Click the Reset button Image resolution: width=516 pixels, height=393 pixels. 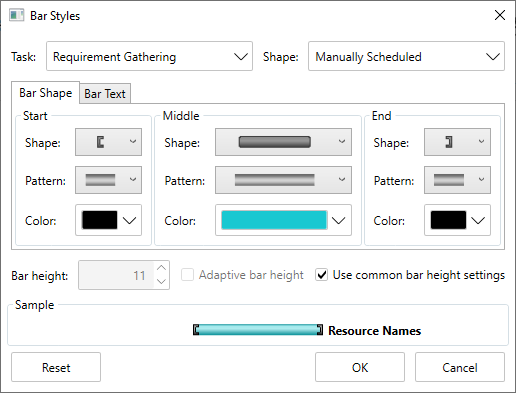pyautogui.click(x=56, y=367)
